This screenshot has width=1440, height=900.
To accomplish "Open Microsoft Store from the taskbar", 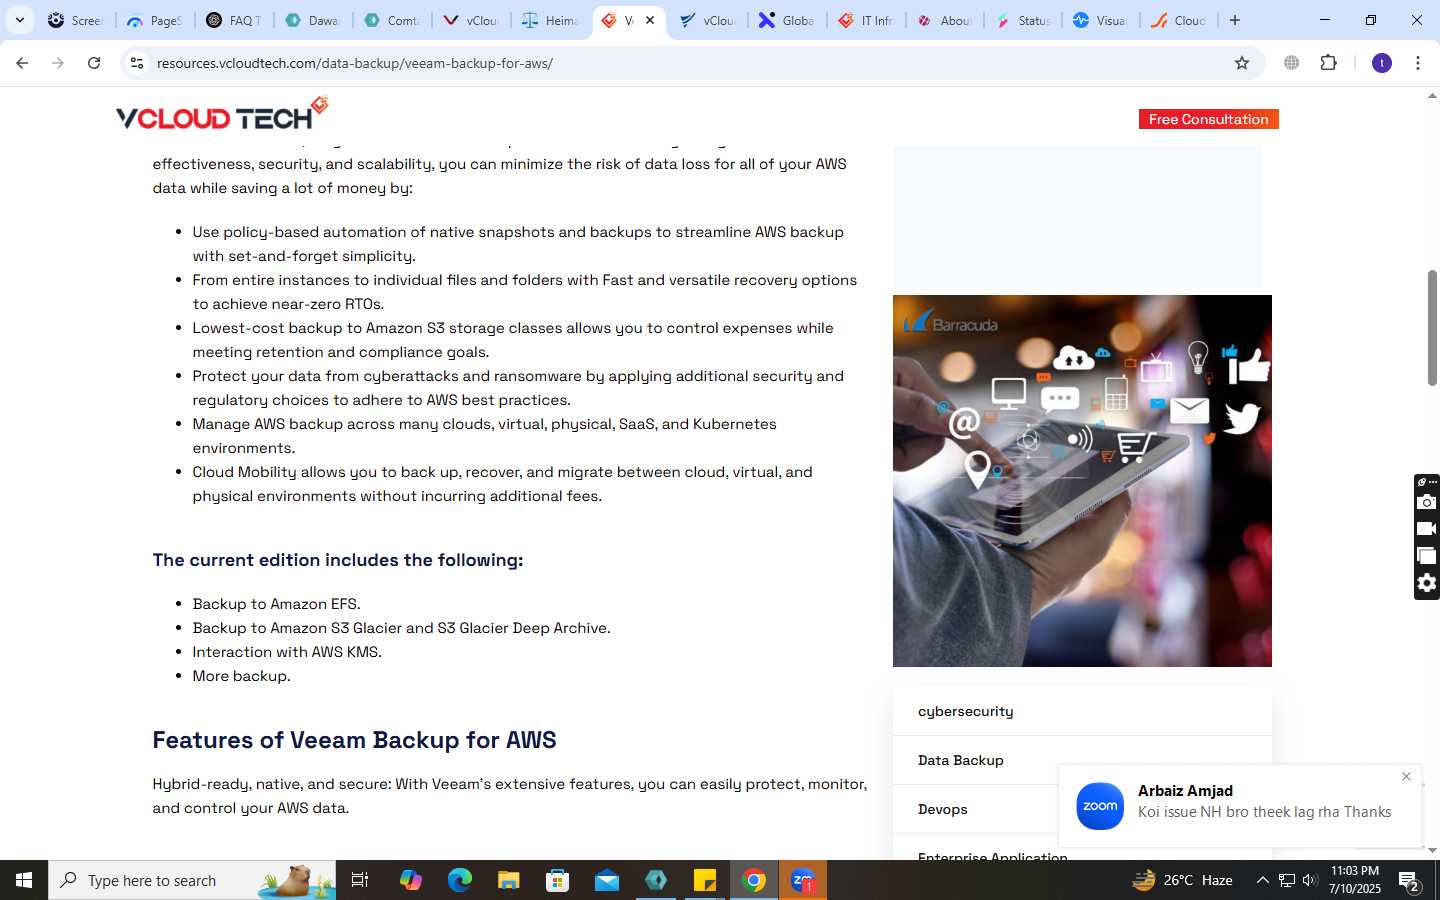I will coord(558,880).
